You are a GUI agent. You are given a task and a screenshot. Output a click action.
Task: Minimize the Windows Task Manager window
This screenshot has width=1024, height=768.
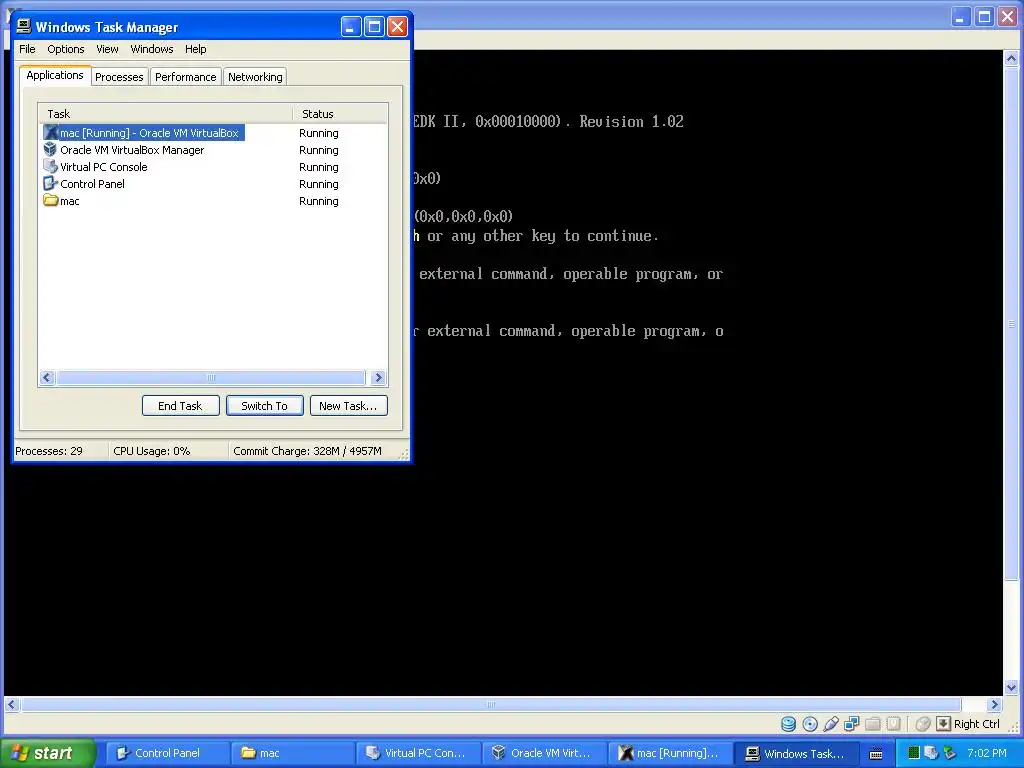(351, 27)
